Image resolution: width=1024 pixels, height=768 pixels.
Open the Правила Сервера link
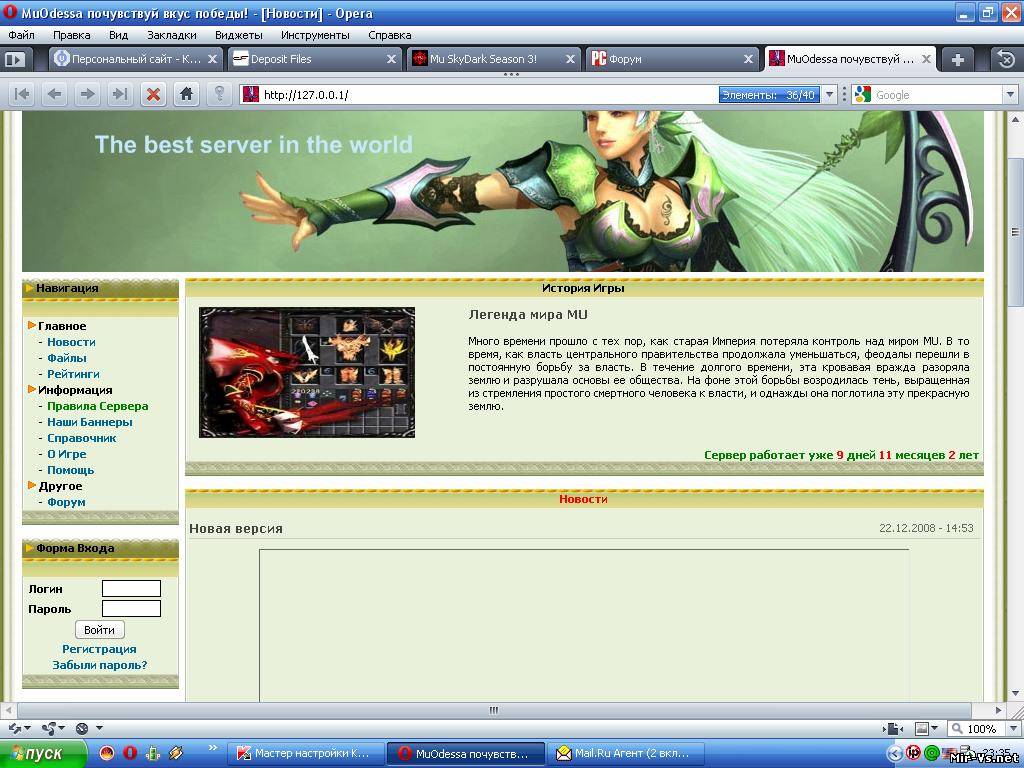pos(97,406)
